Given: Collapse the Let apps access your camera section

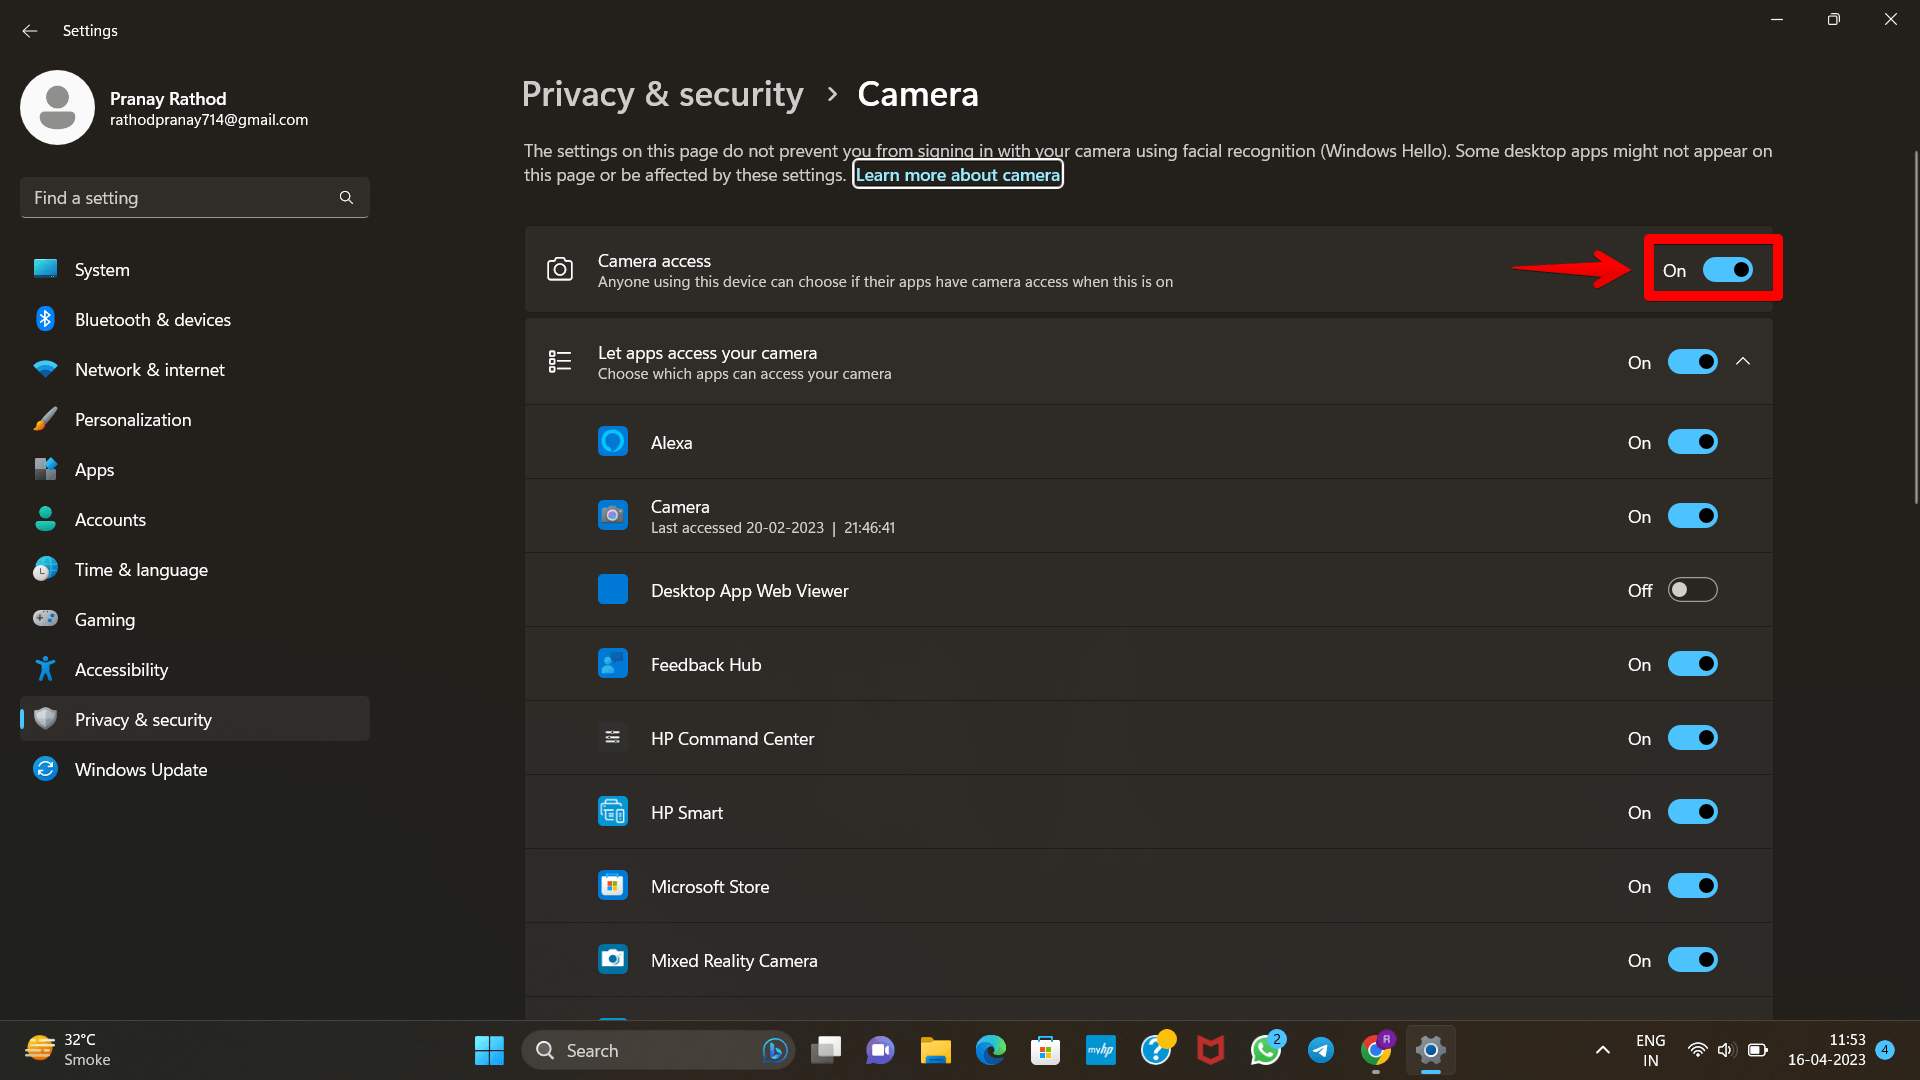Looking at the screenshot, I should click(x=1743, y=362).
